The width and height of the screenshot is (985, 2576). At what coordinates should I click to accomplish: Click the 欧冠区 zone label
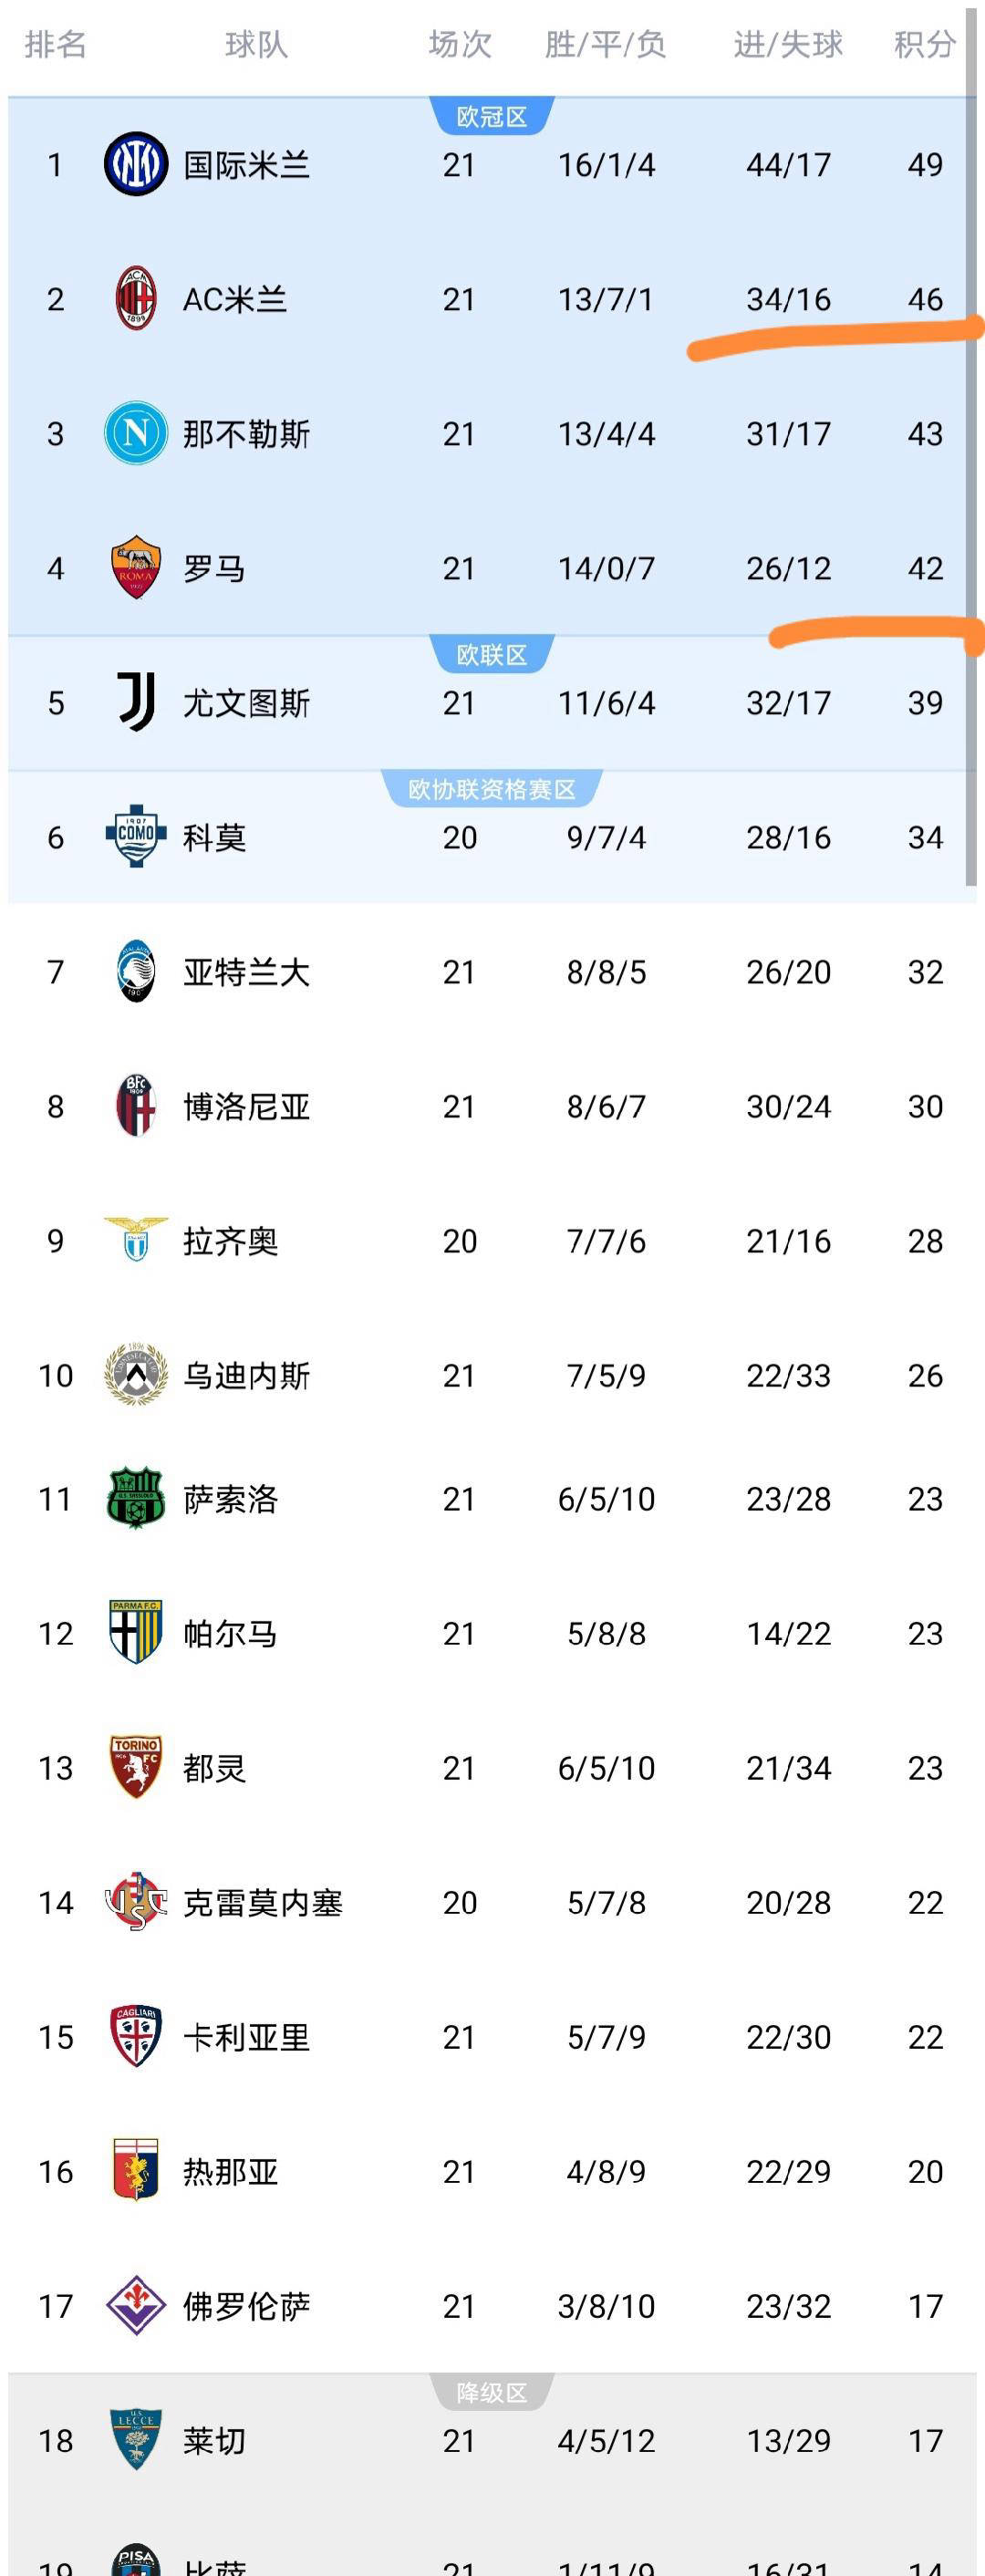point(491,117)
